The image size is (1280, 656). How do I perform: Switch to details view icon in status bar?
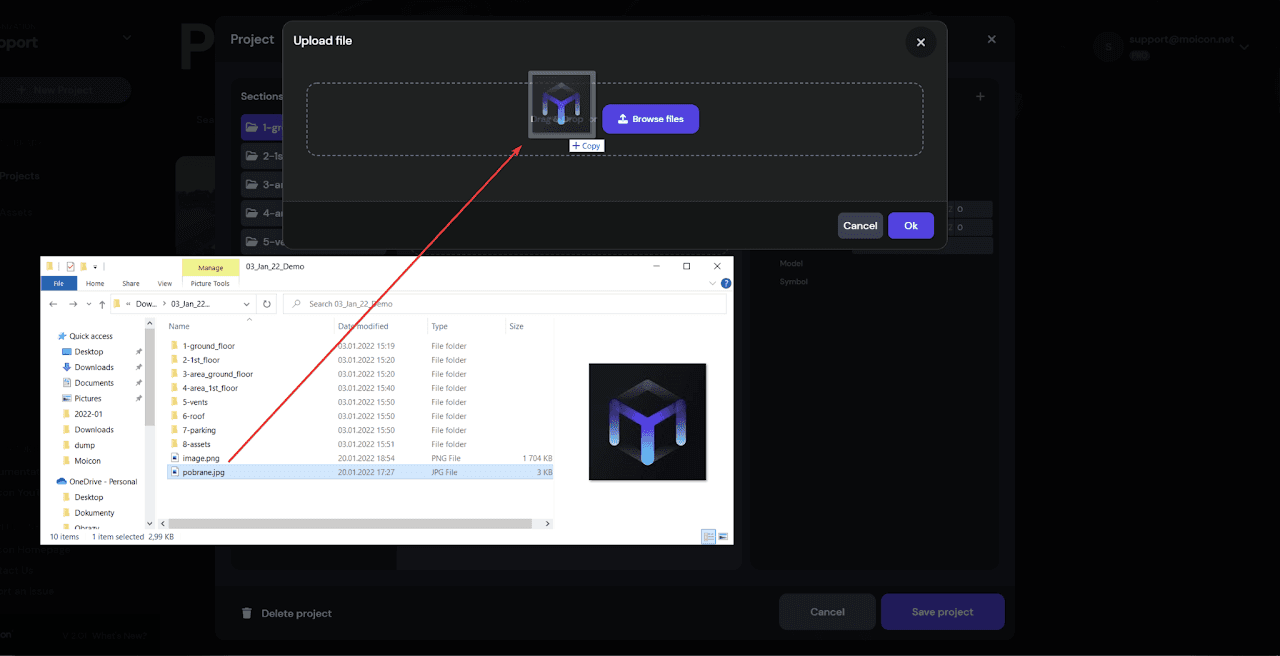pyautogui.click(x=709, y=537)
